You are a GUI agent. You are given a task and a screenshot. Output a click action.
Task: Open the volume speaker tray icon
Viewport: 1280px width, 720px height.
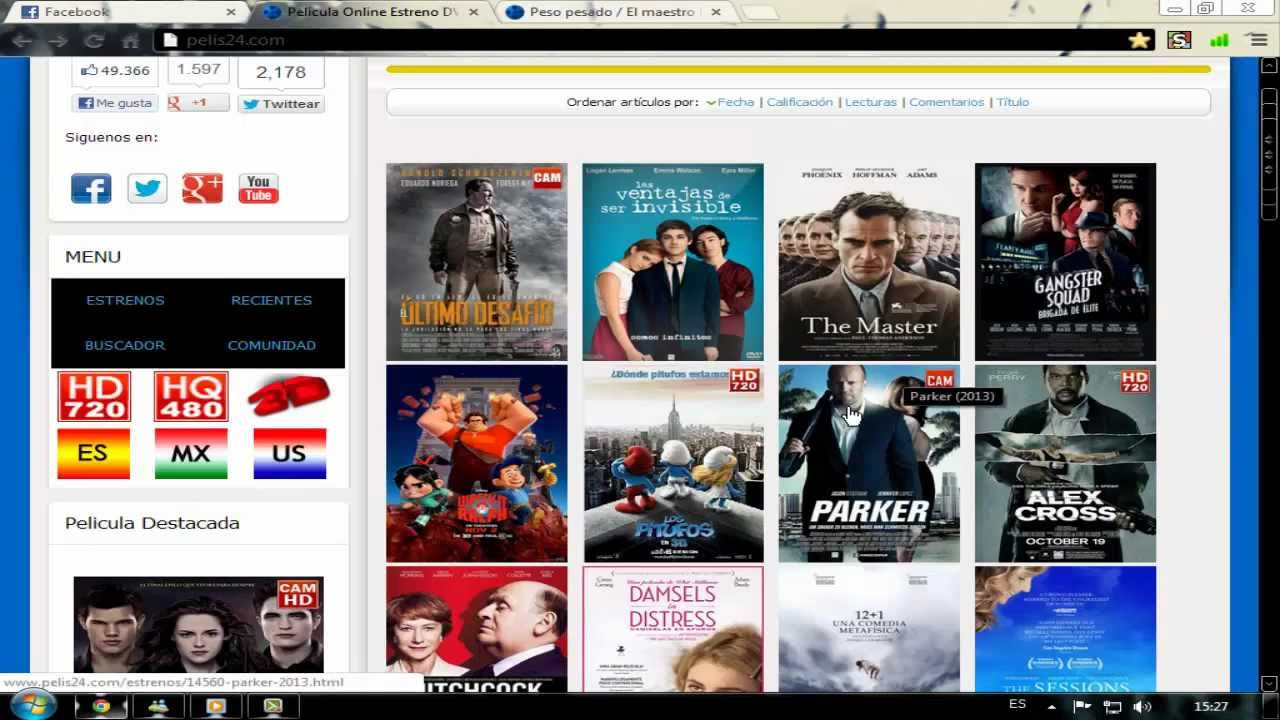tap(1142, 706)
